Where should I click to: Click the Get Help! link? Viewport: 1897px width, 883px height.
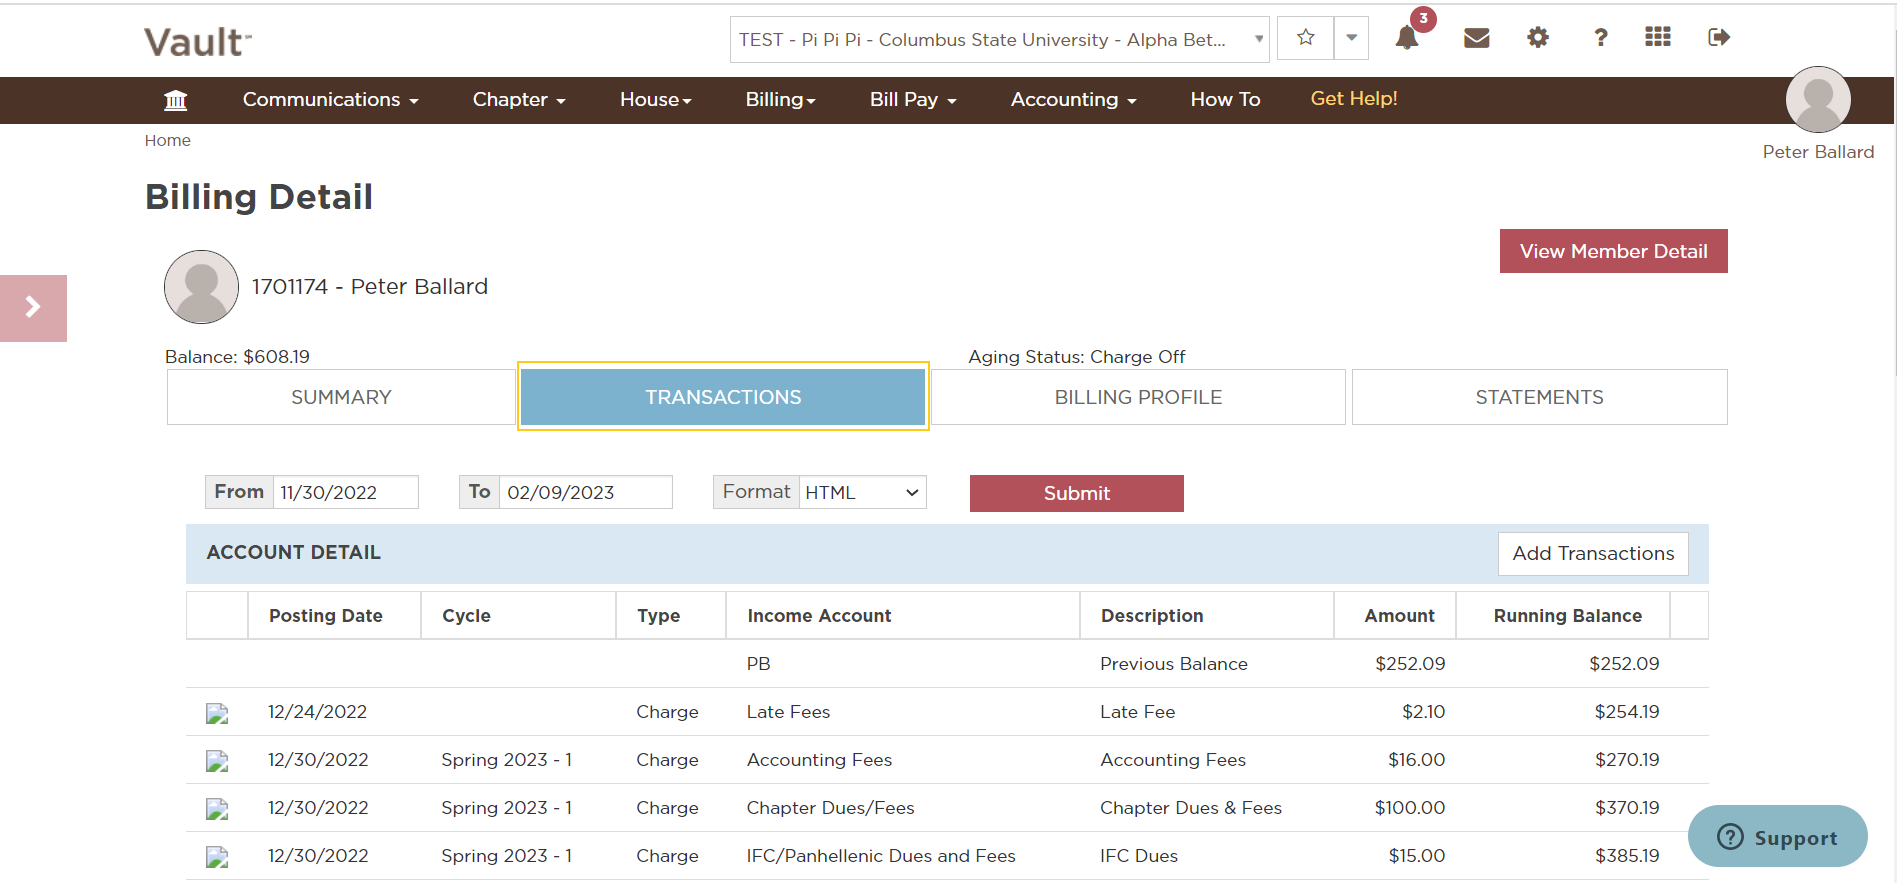click(1354, 98)
